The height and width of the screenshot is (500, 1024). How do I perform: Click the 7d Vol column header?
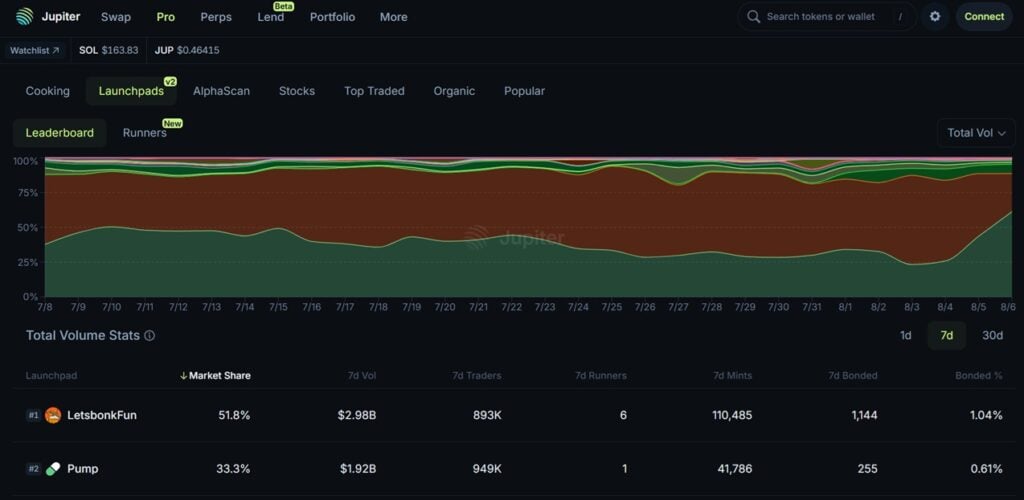[x=363, y=375]
